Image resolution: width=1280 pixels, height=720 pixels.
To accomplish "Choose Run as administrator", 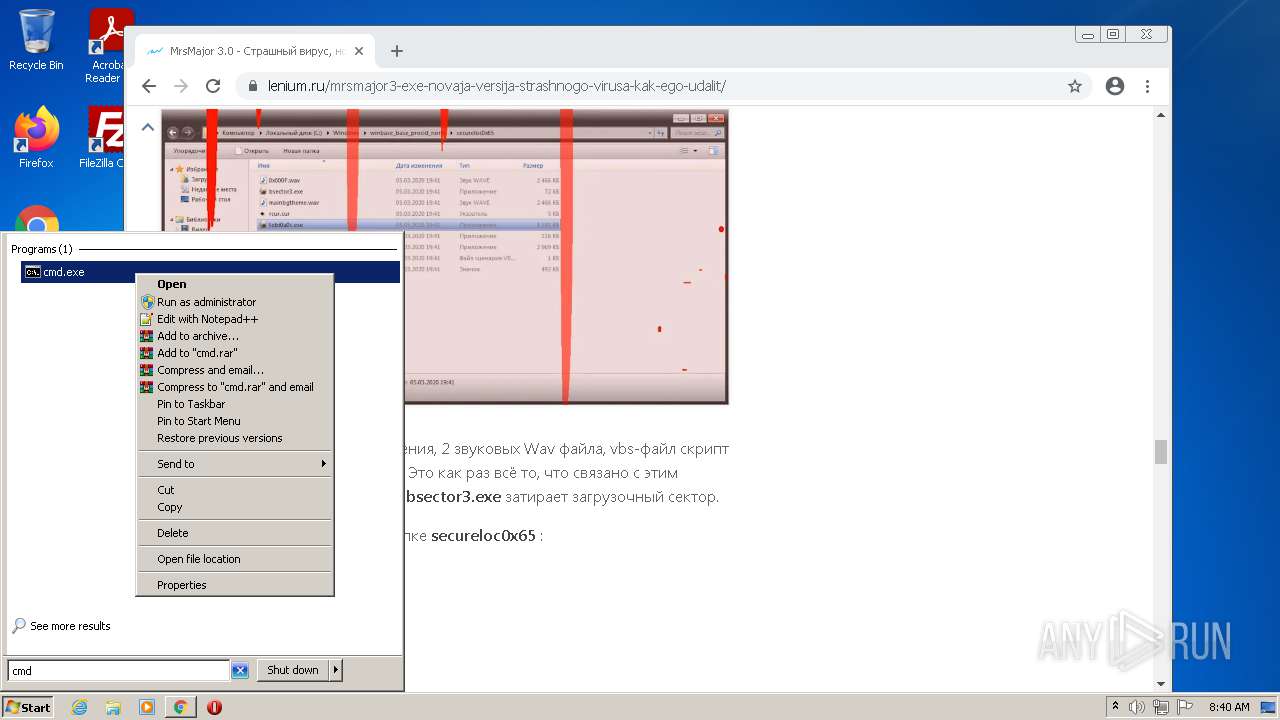I will click(x=235, y=302).
